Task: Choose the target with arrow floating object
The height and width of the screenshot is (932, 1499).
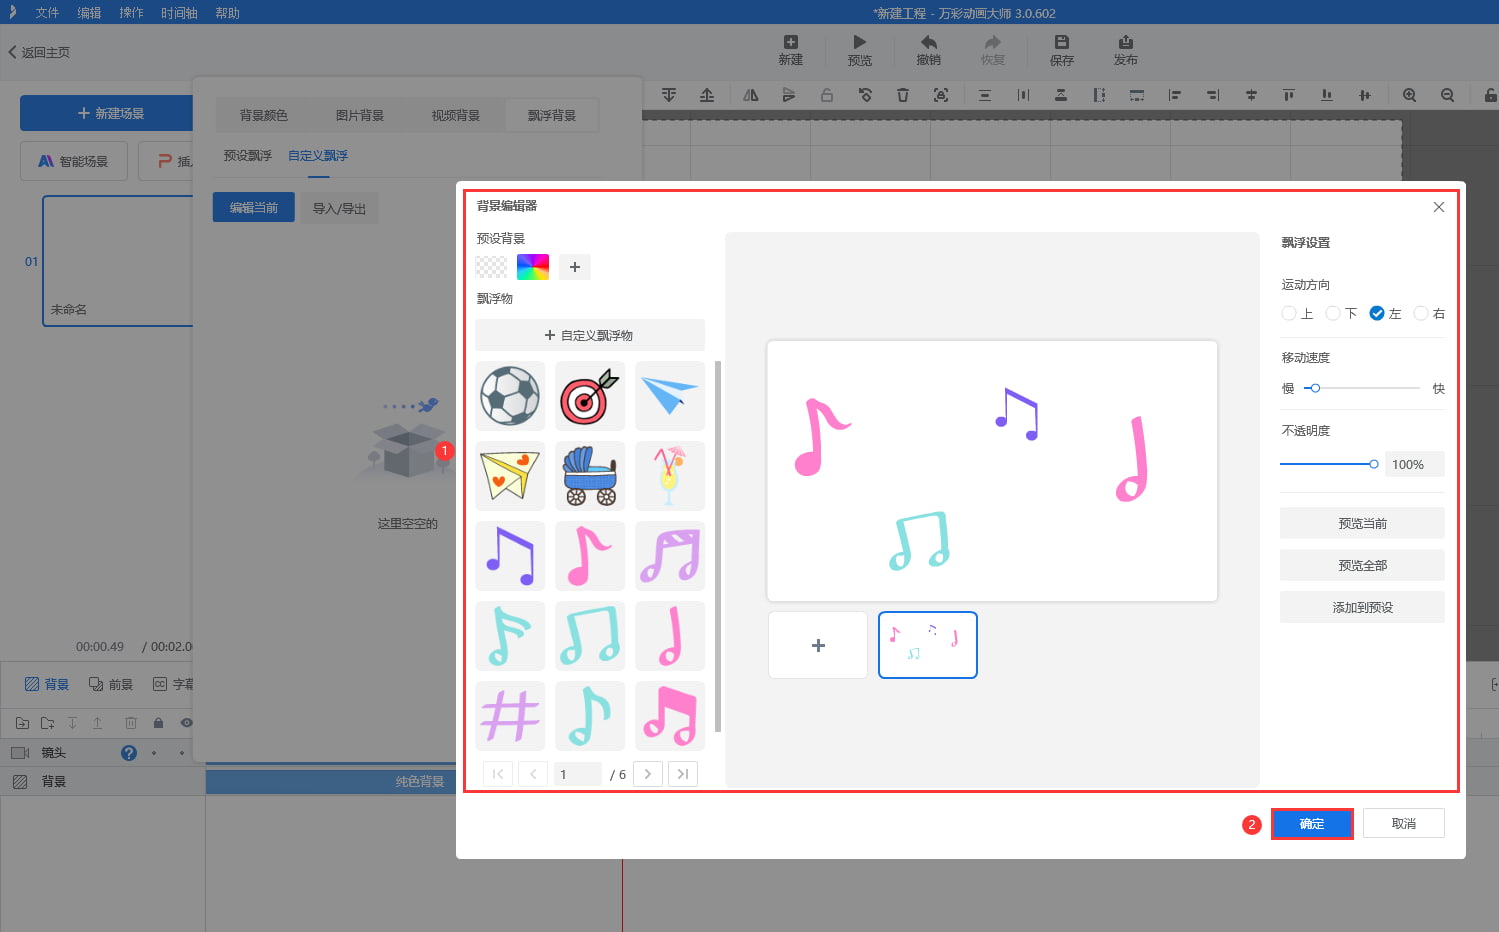Action: (x=590, y=396)
